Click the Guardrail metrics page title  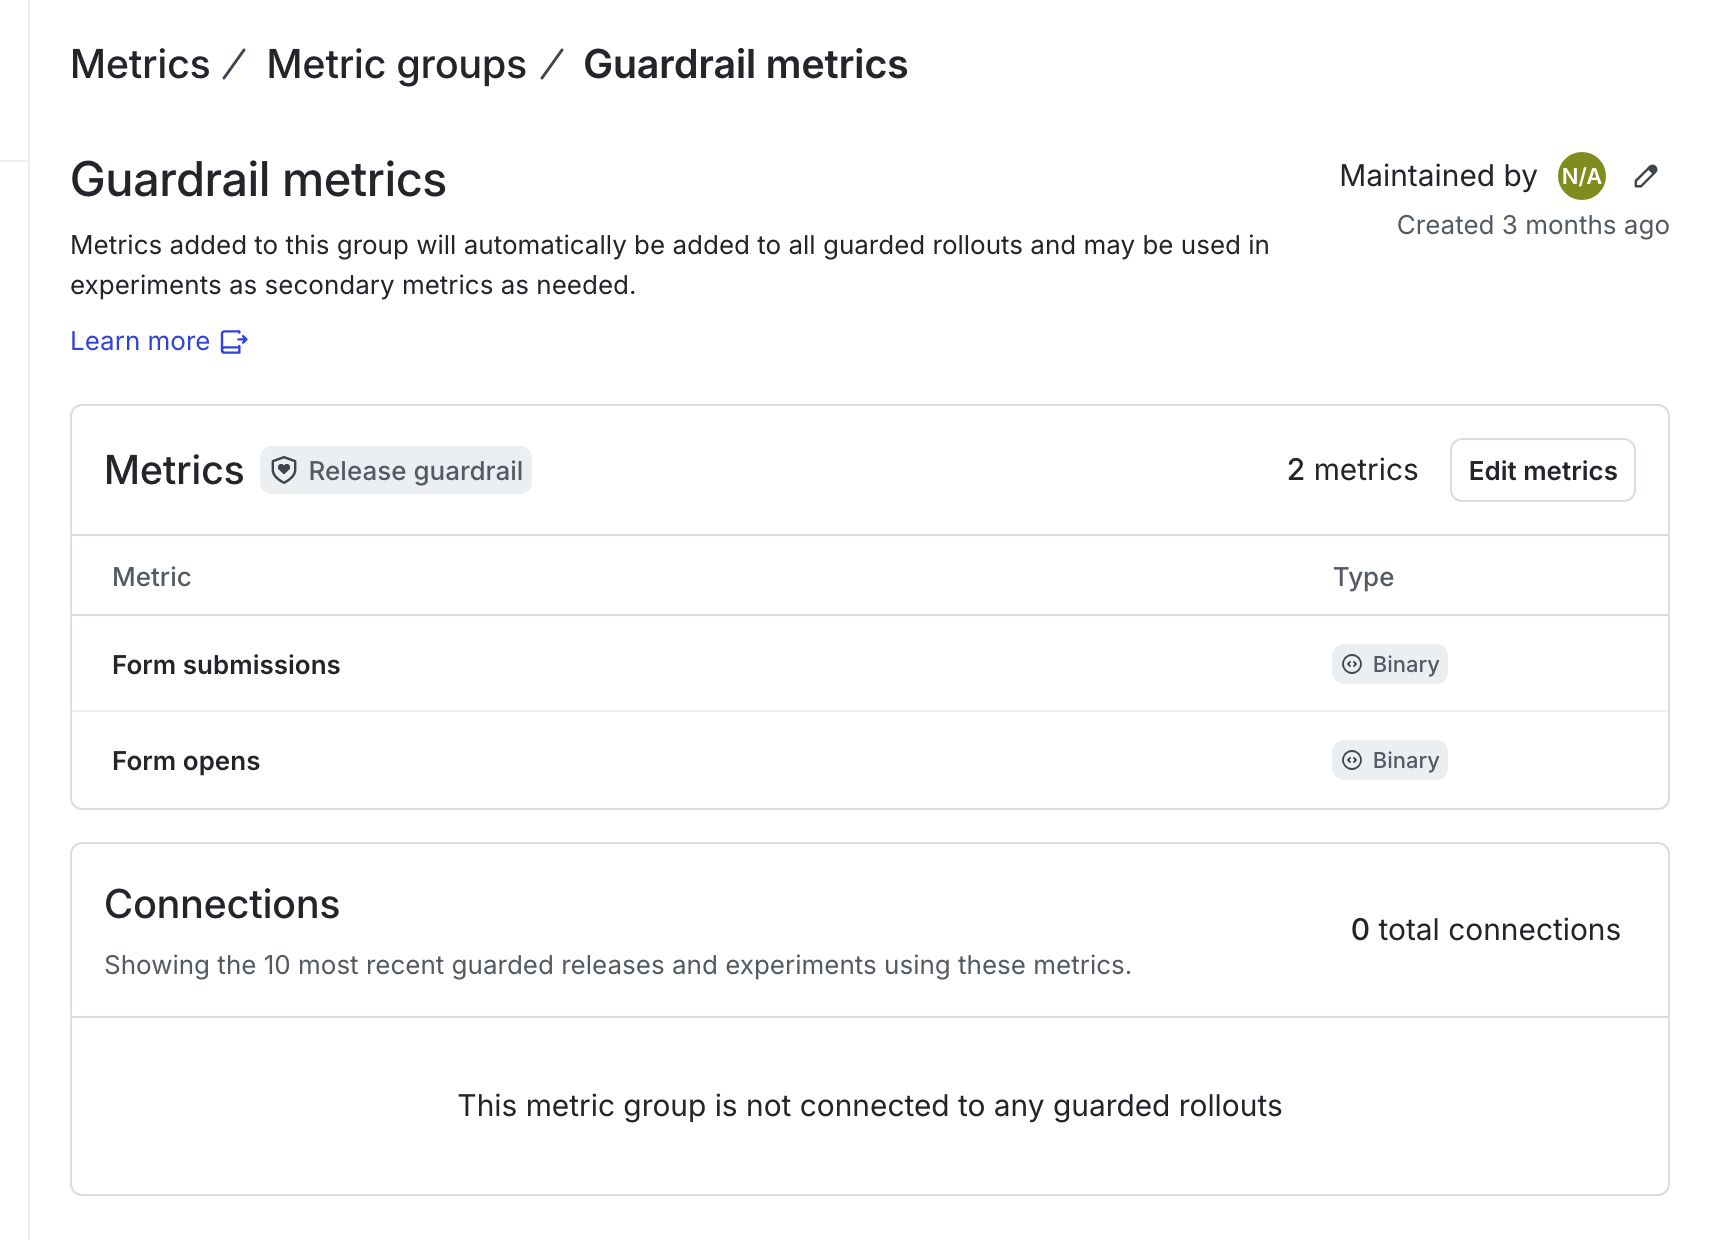(258, 180)
